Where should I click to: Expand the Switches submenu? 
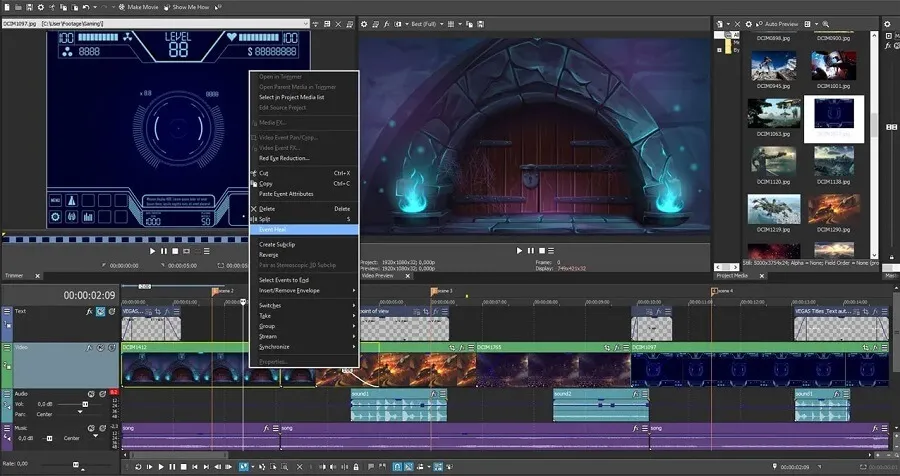click(304, 305)
